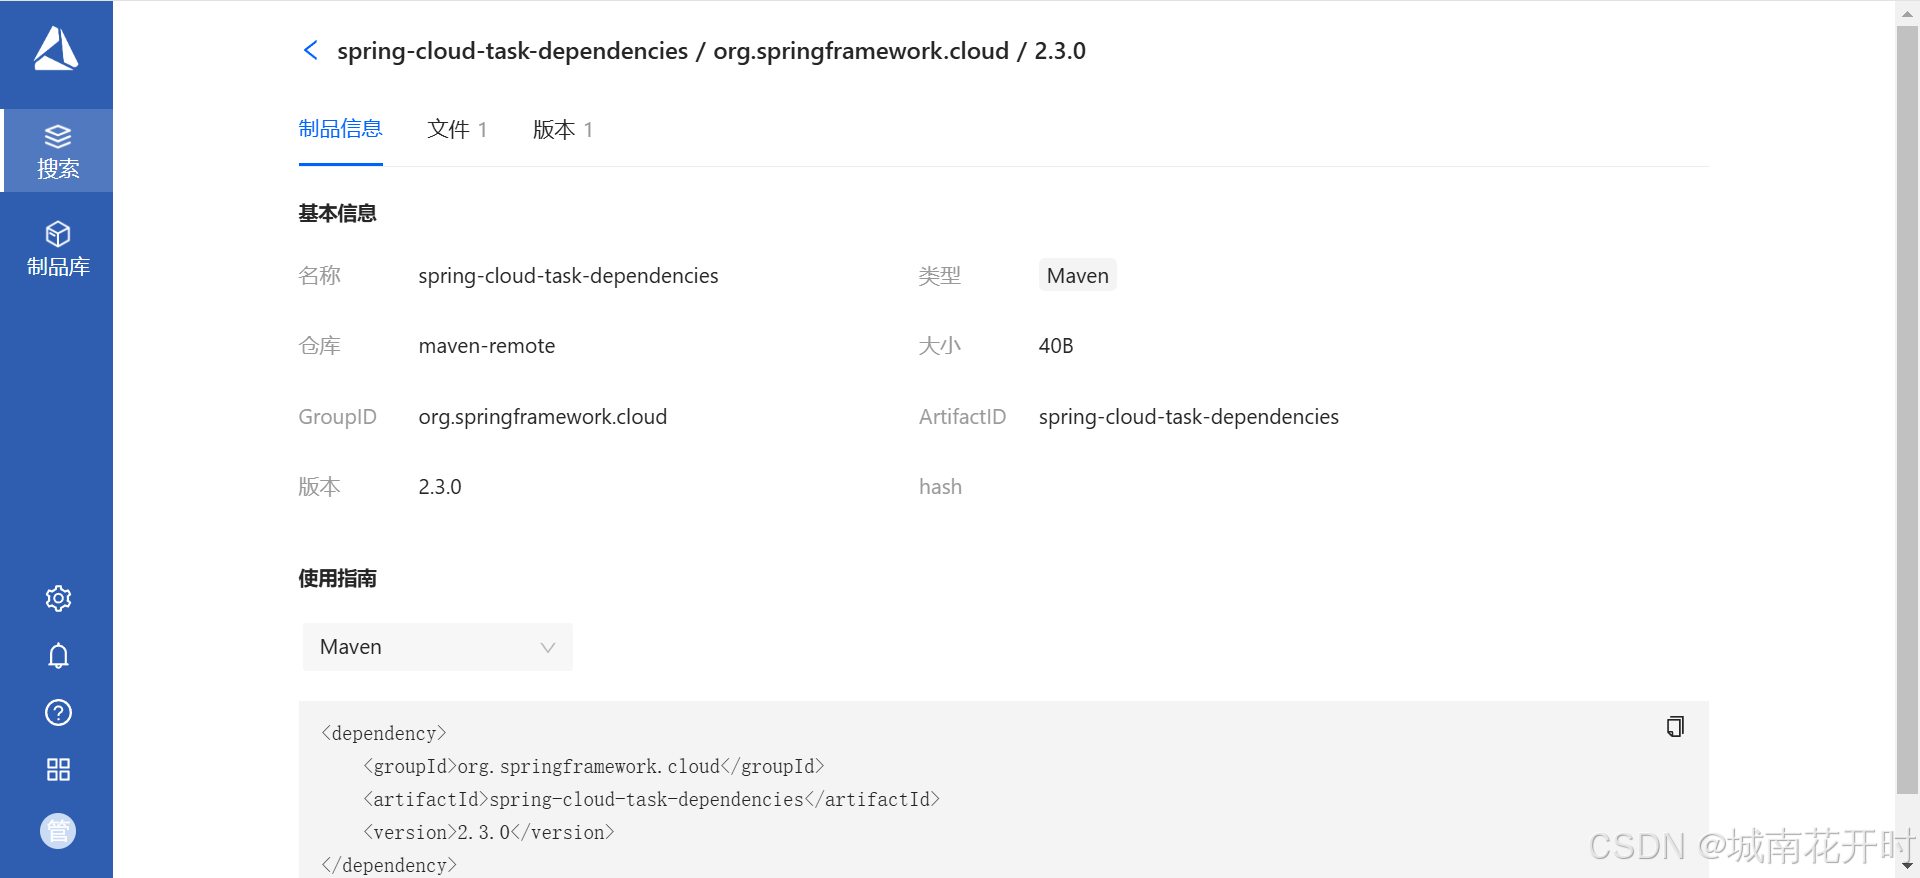Screen dimensions: 1920x878
Task: Click the breadcrumb title spring-cloud-task-dependencies
Action: (512, 51)
